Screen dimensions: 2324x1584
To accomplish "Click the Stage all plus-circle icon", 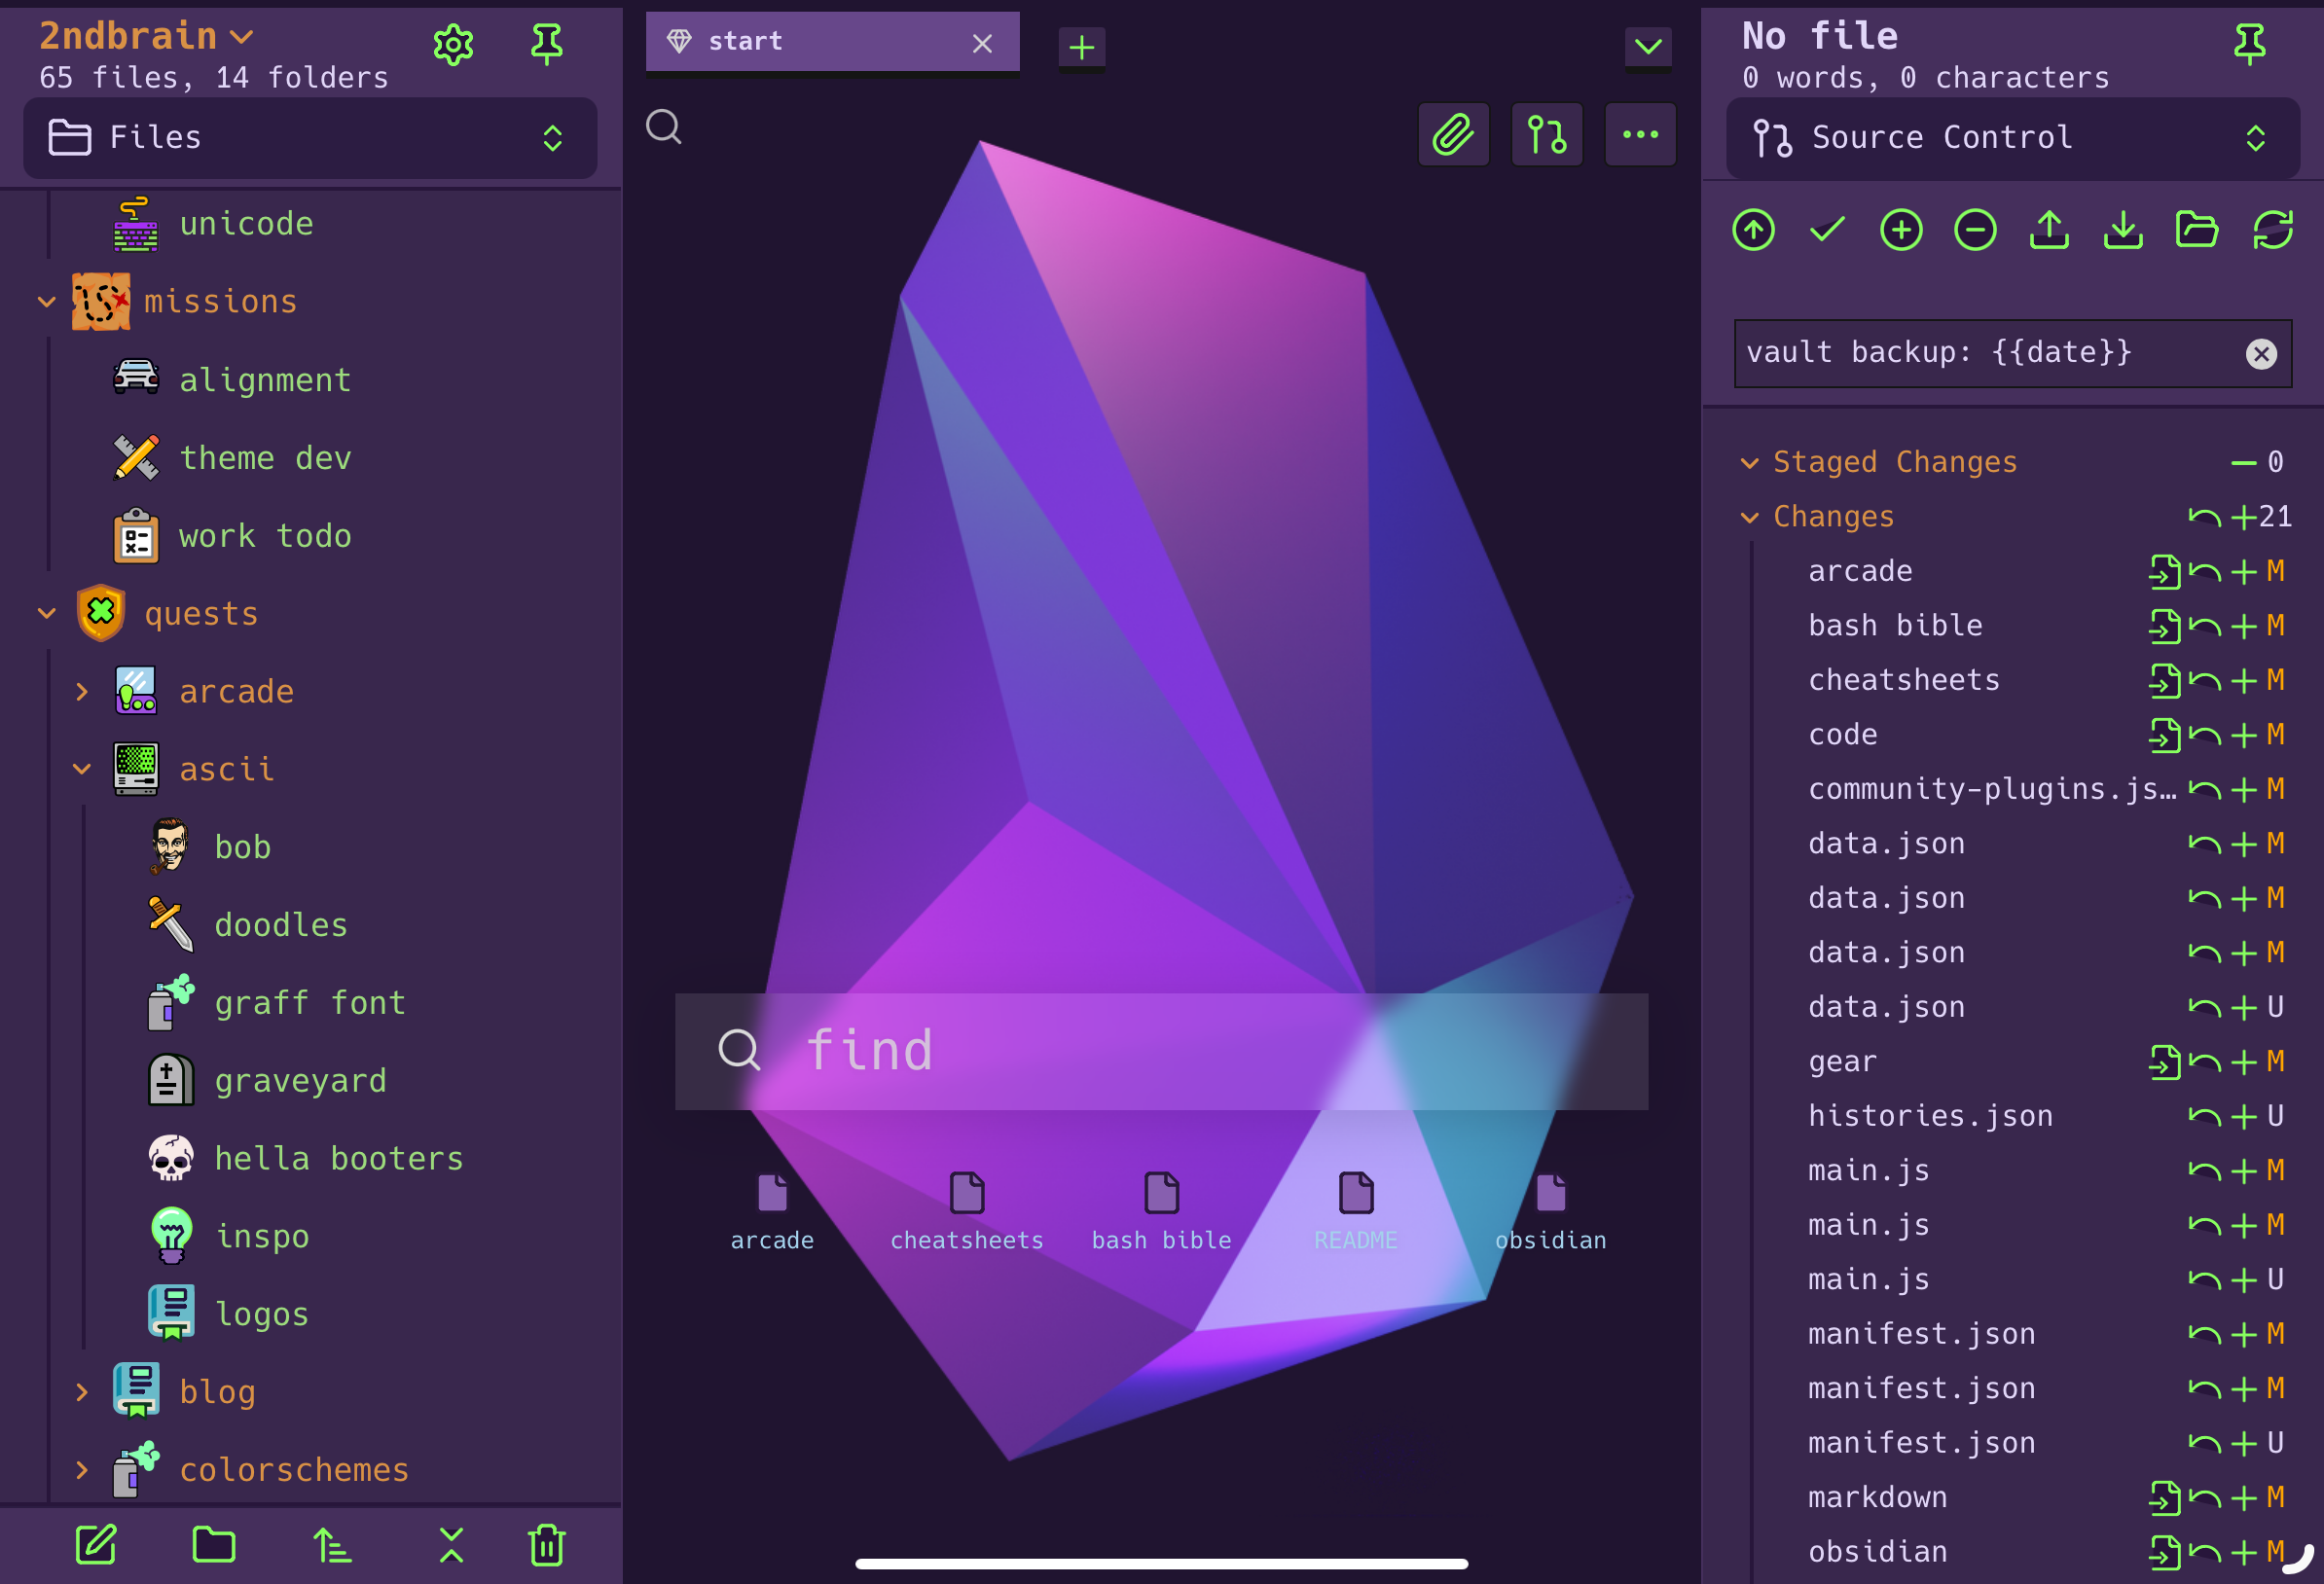I will tap(1901, 231).
